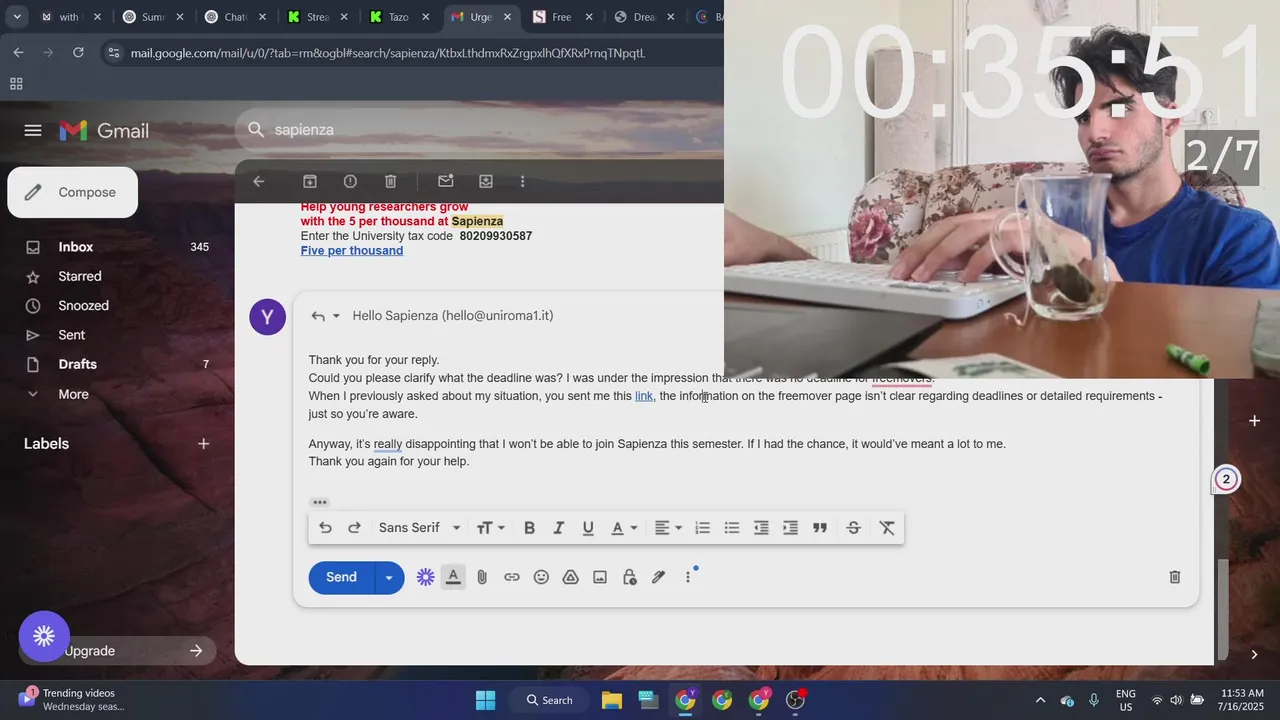1280x720 pixels.
Task: Open more actions menu in mail toolbar
Action: tap(522, 181)
